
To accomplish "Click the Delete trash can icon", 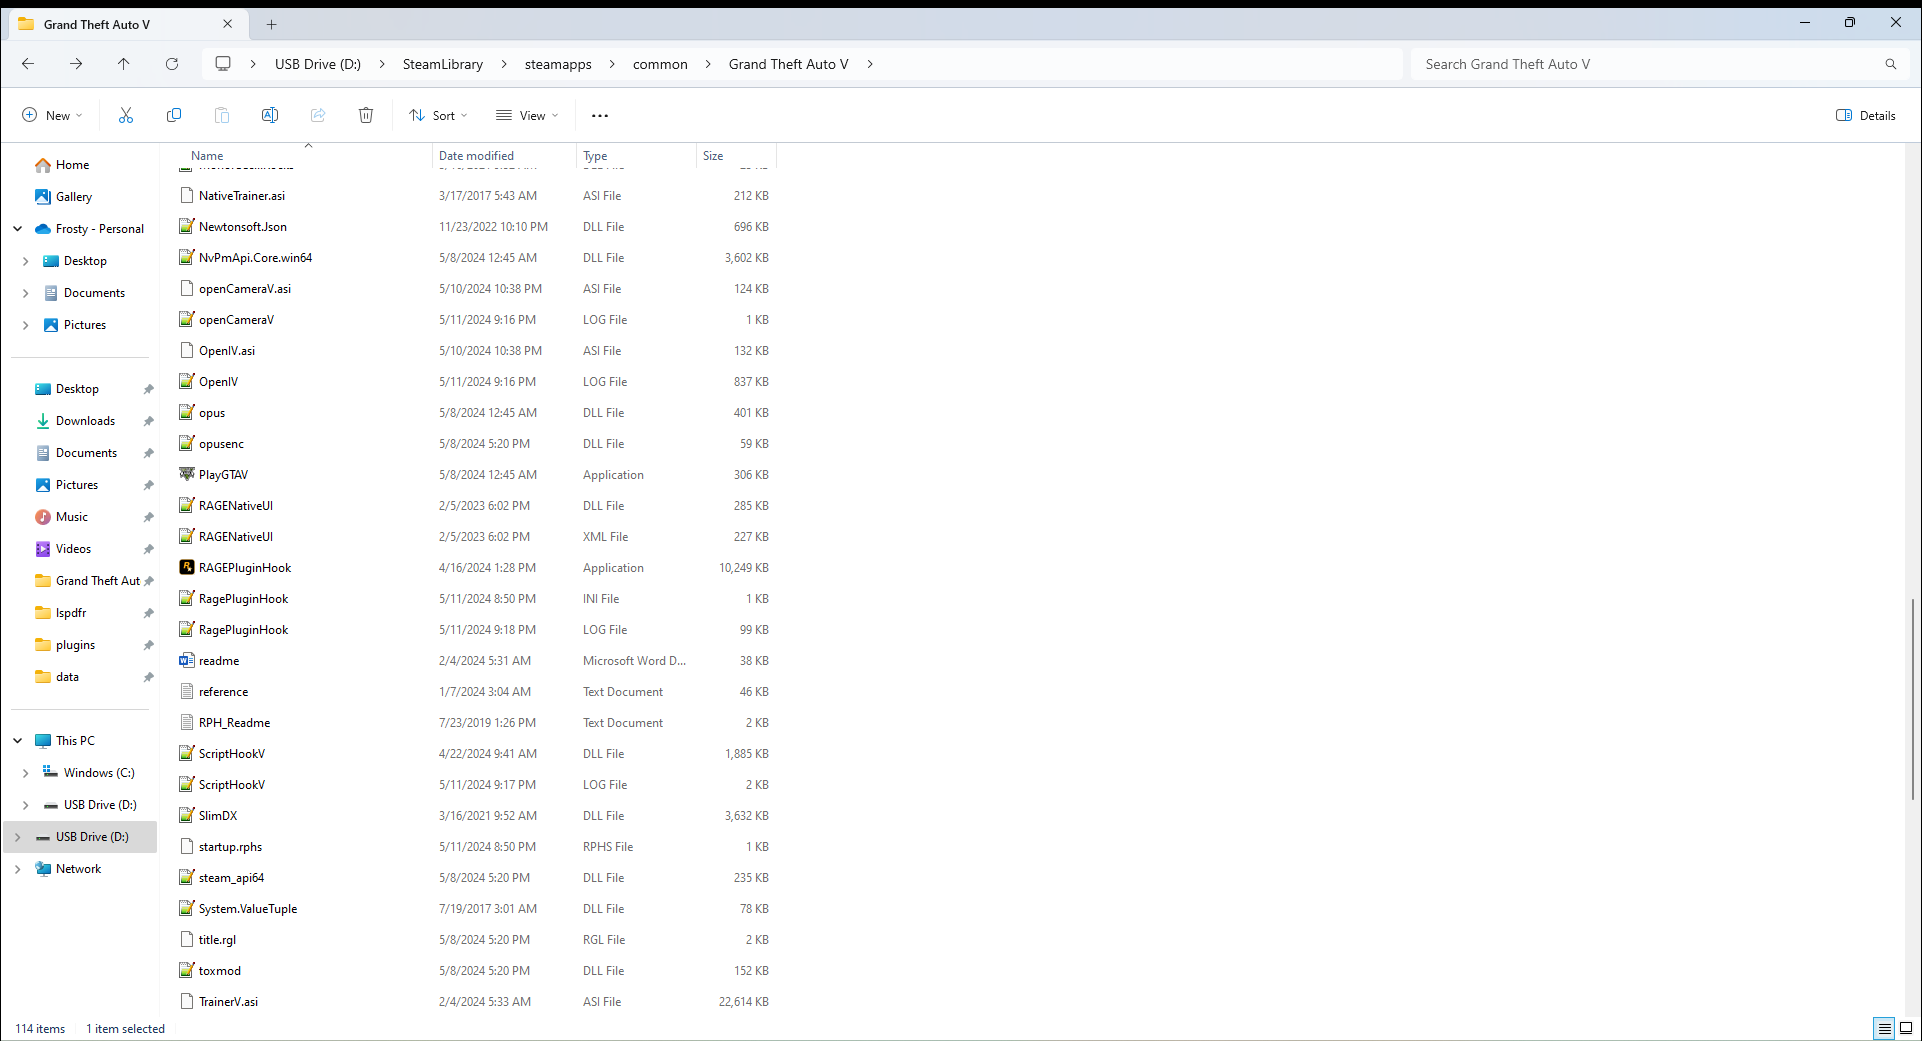I will [x=366, y=115].
